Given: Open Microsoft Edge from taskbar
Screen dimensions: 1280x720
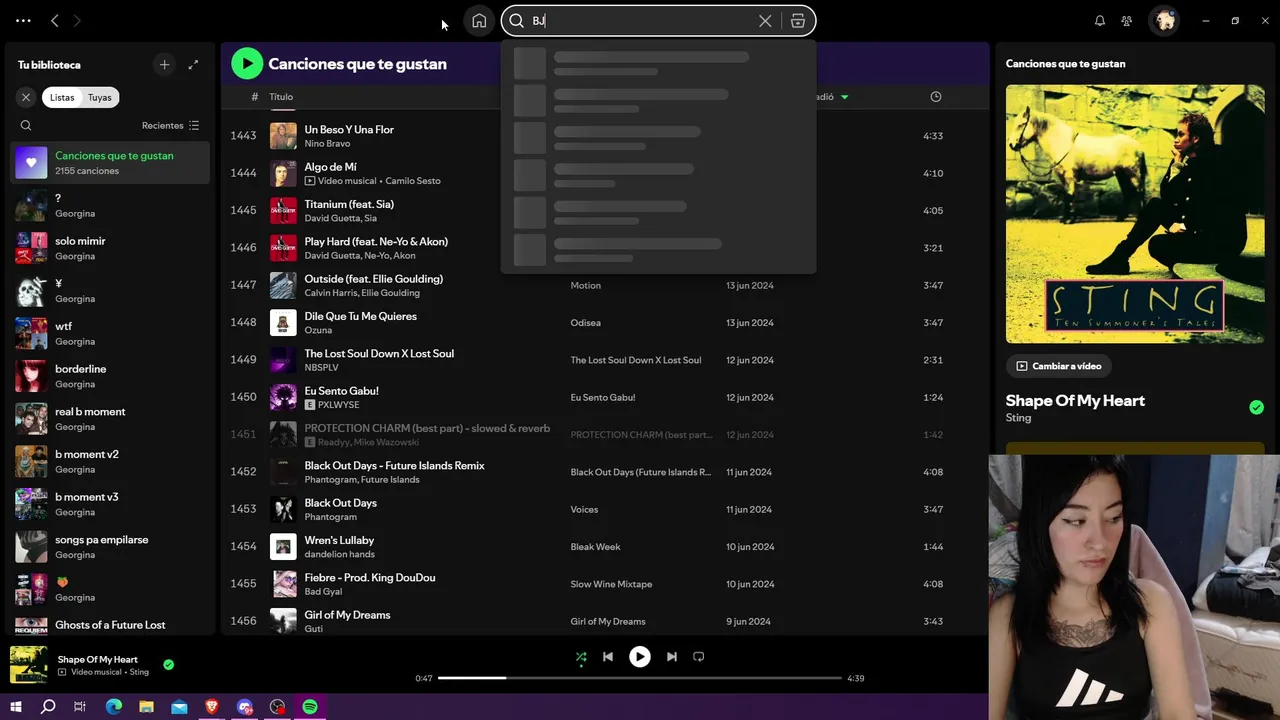Looking at the screenshot, I should click(x=114, y=707).
